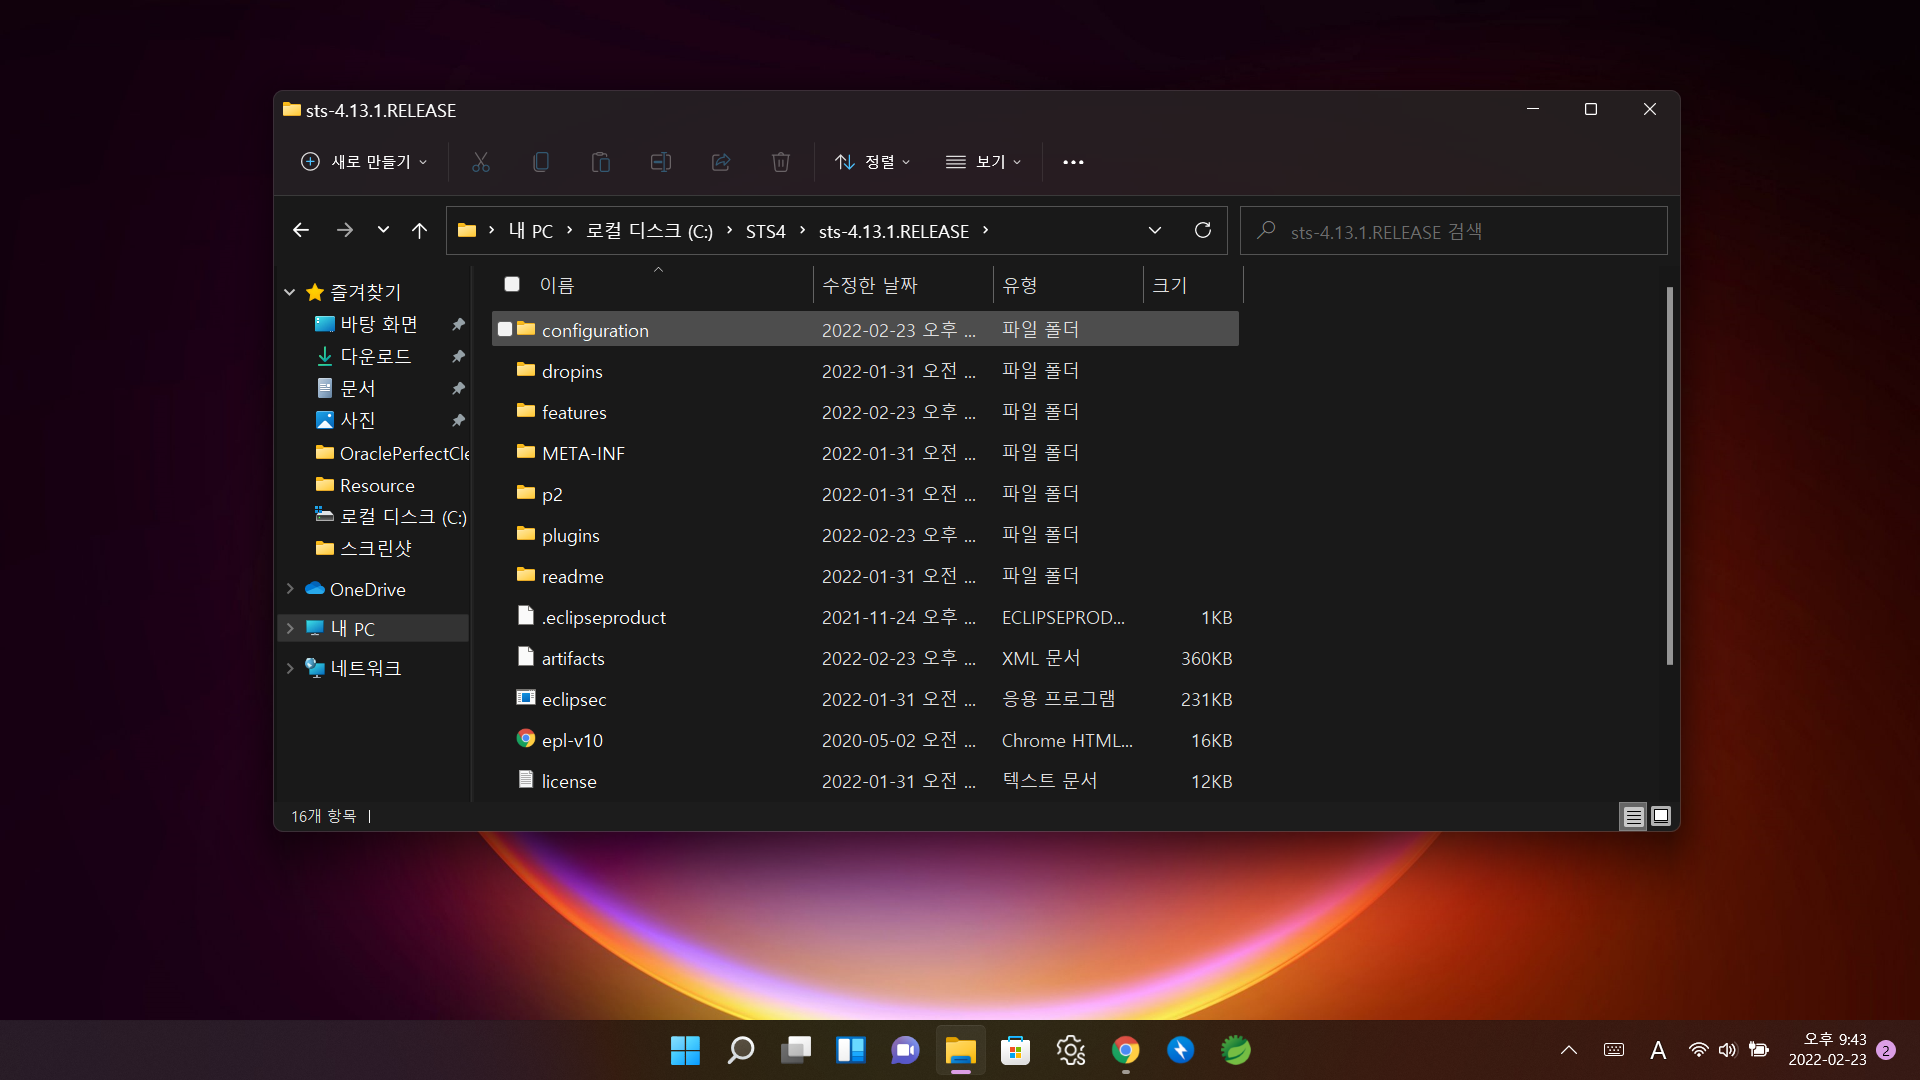Check the configuration folder checkbox
The width and height of the screenshot is (1920, 1080).
(x=505, y=330)
